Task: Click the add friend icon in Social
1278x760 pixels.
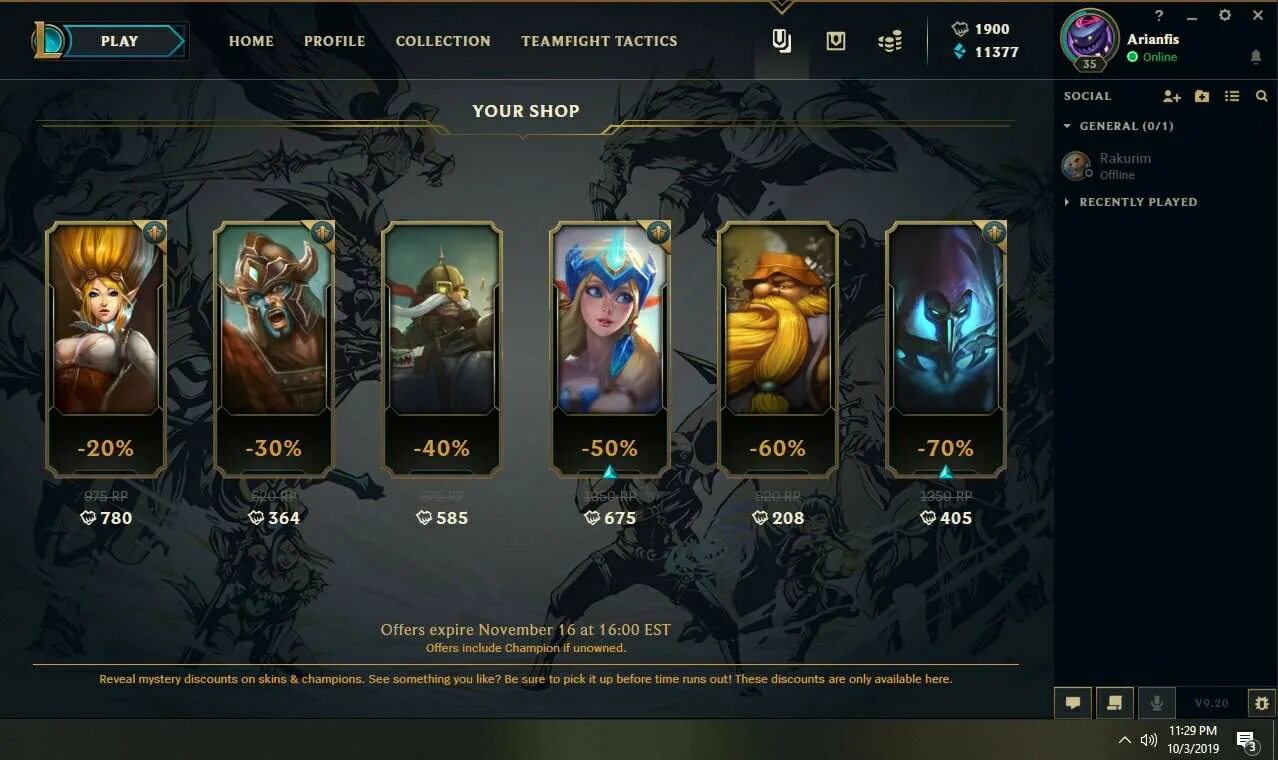Action: click(1172, 96)
